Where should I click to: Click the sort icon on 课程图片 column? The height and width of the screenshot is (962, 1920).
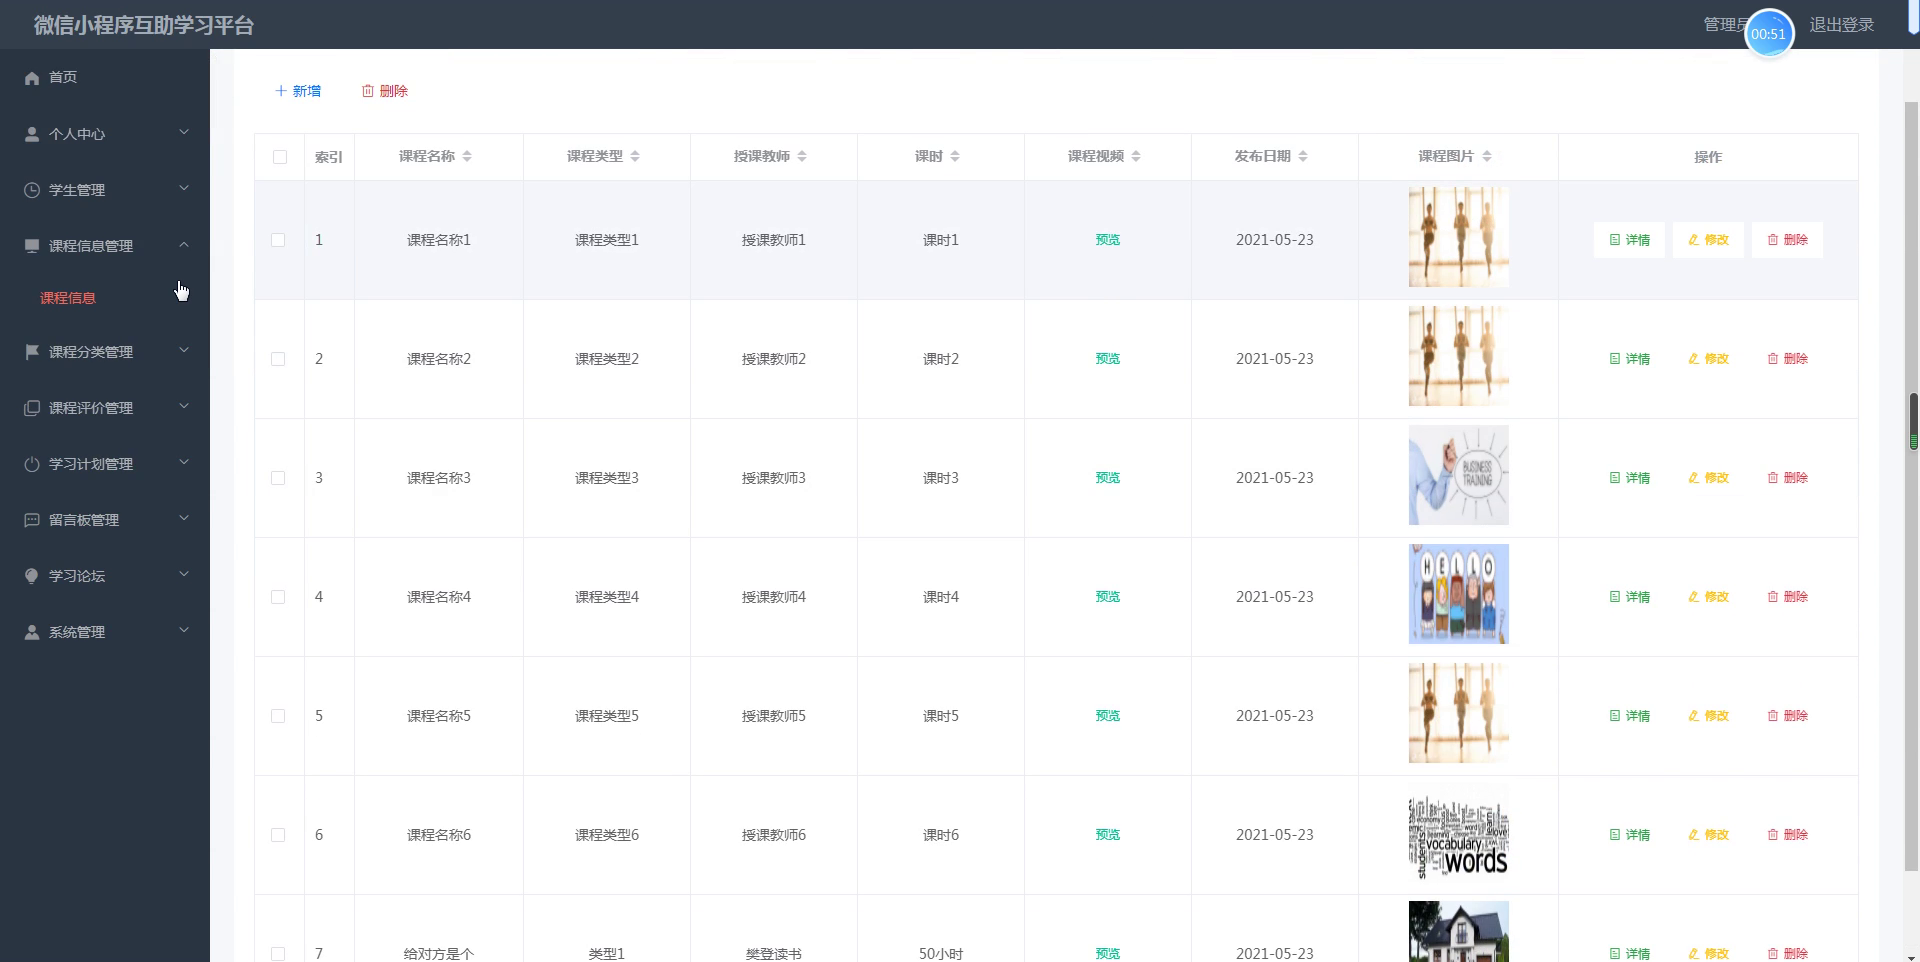point(1487,157)
